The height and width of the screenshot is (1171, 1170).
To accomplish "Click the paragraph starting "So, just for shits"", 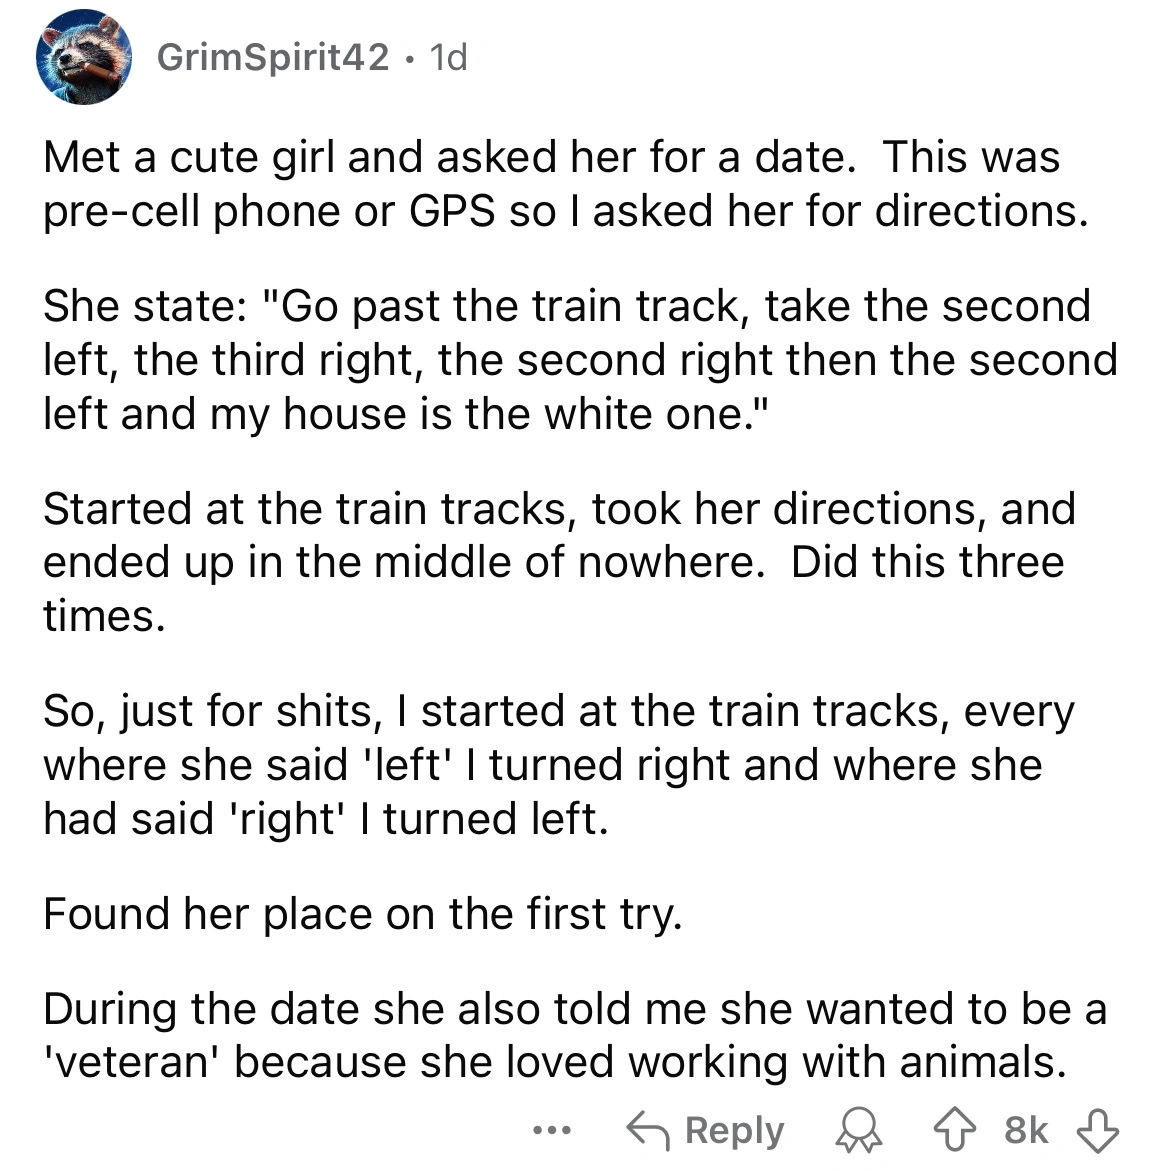I will (x=558, y=765).
